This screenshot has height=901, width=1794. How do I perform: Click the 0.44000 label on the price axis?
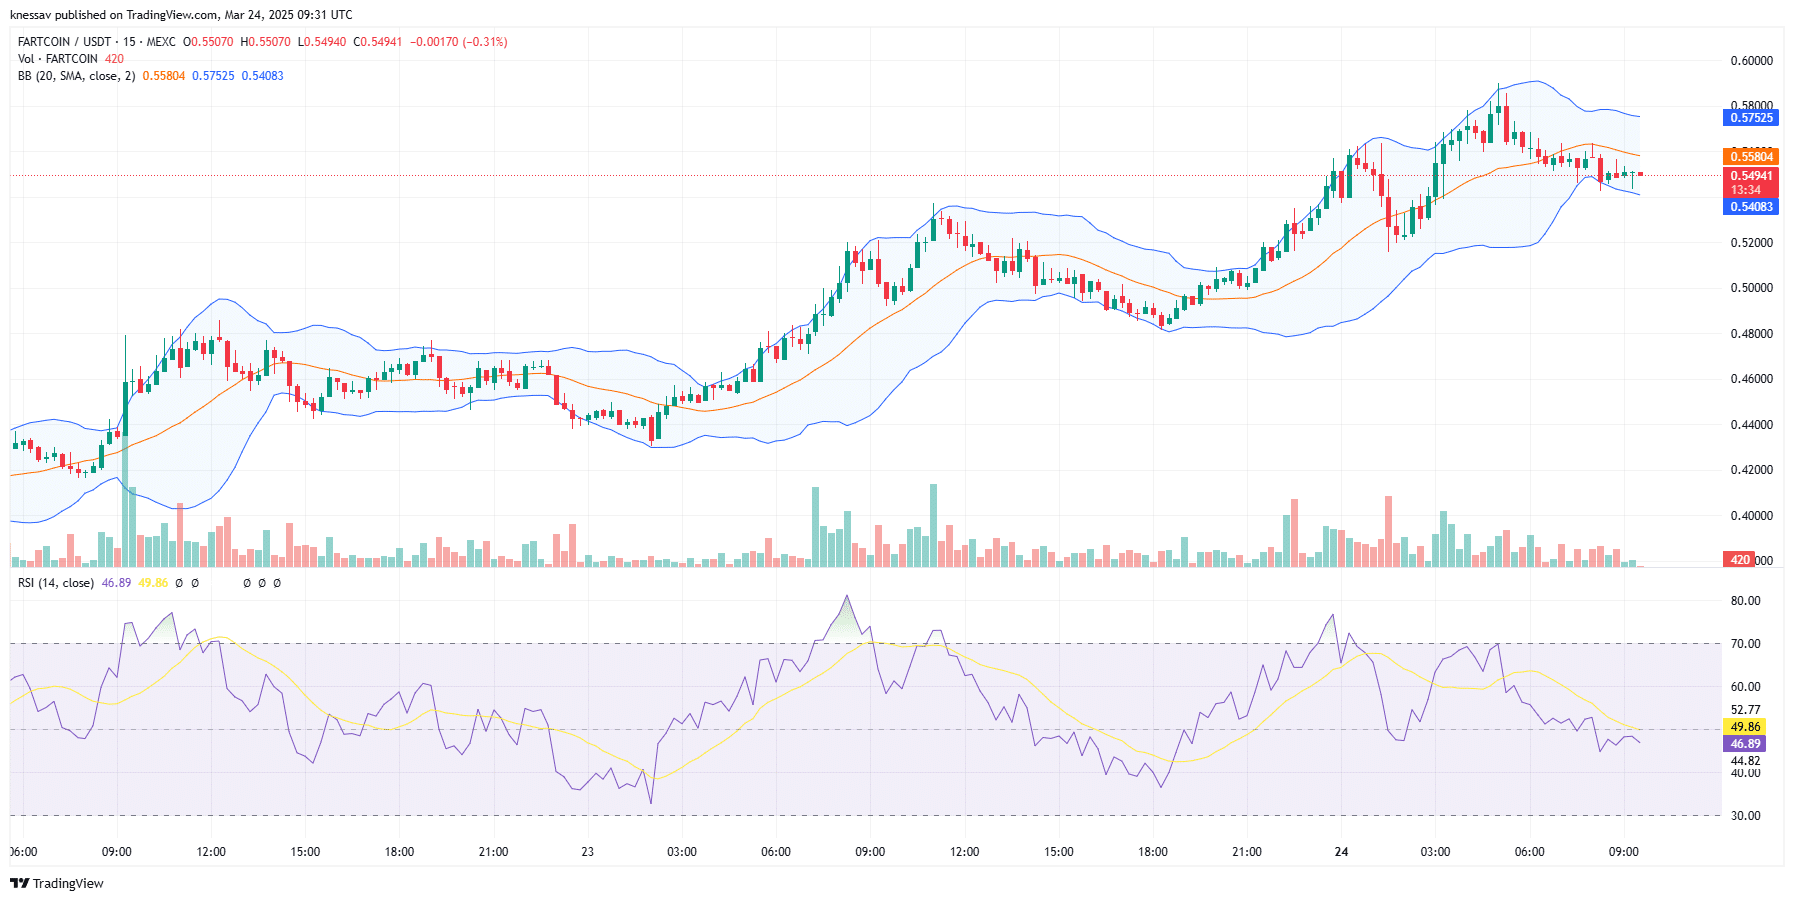click(x=1752, y=425)
